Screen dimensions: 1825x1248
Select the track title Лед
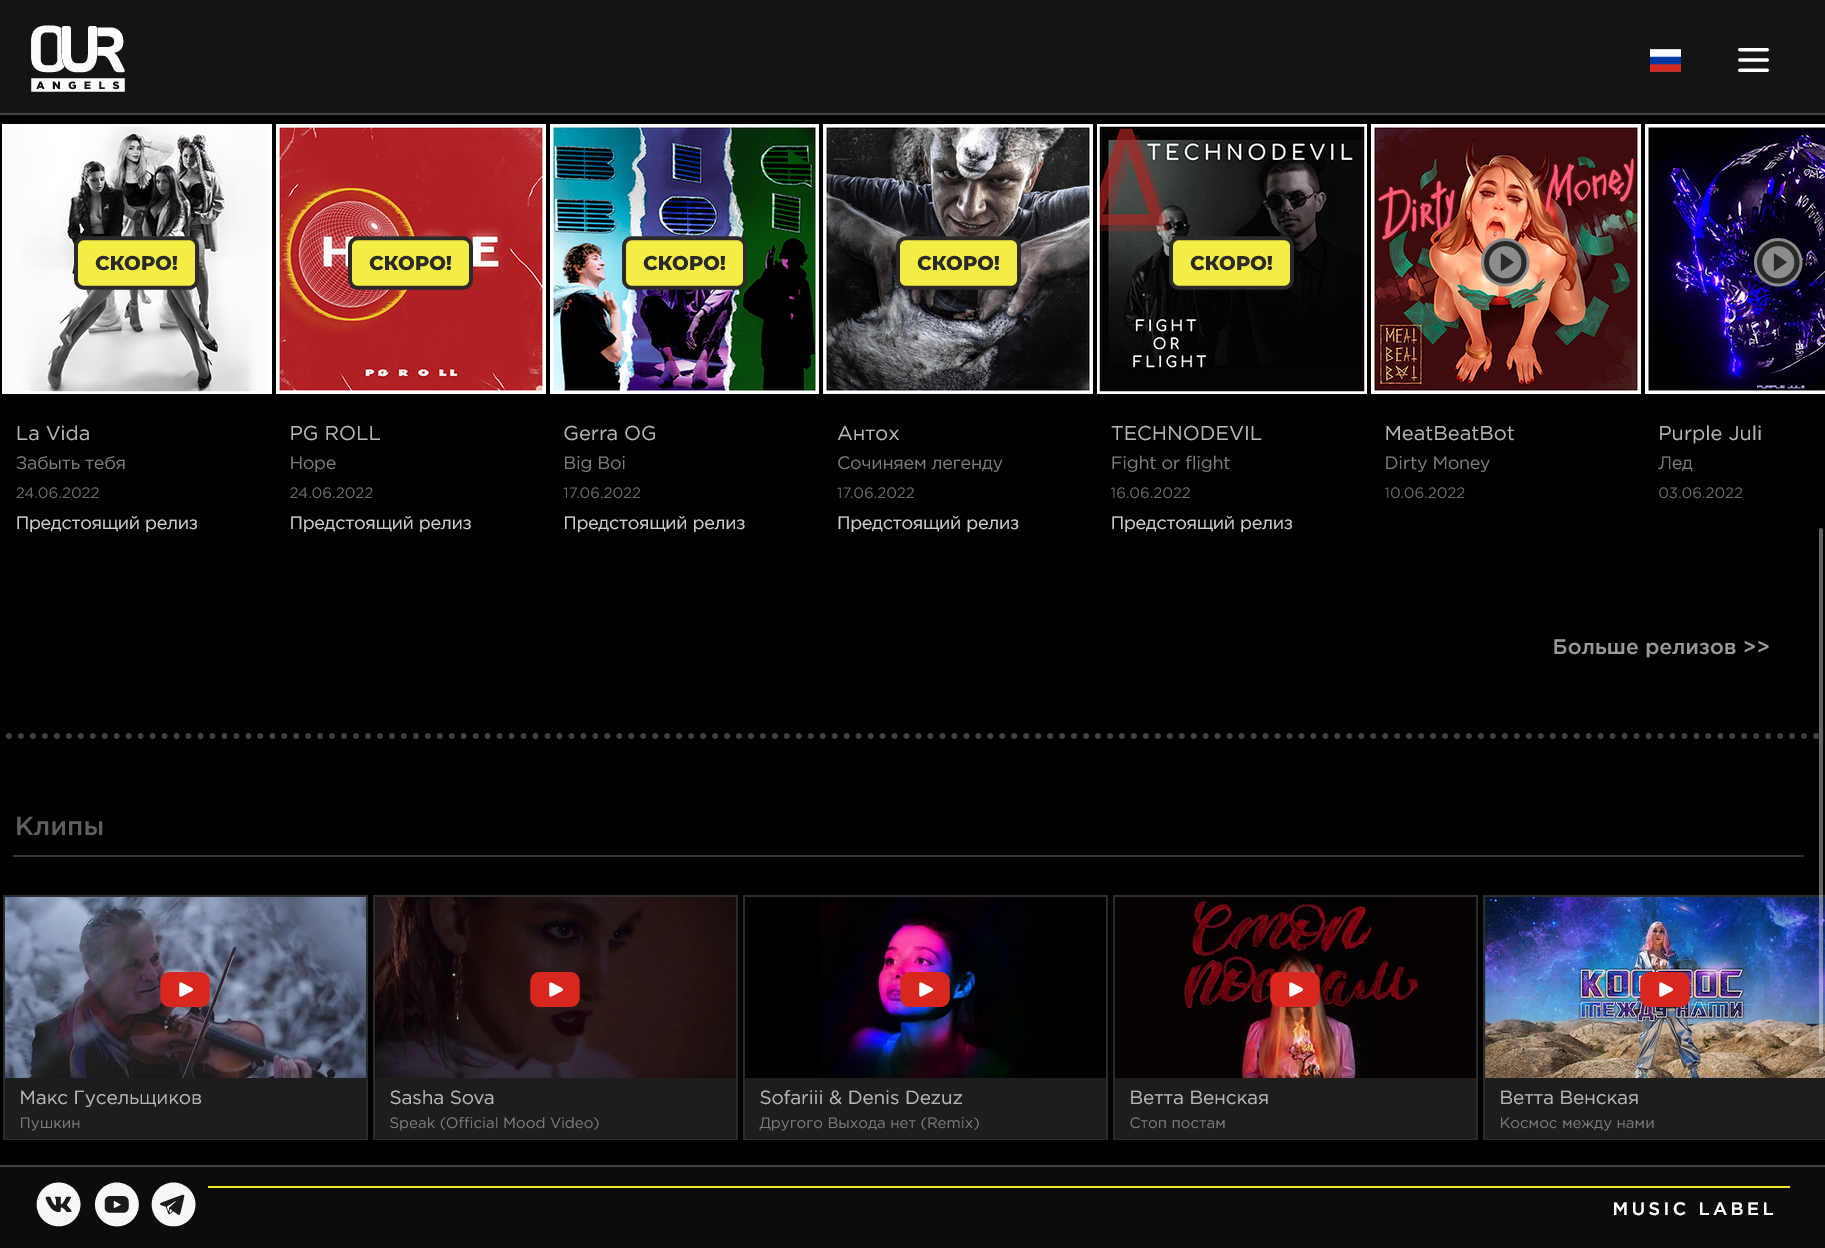[x=1675, y=463]
